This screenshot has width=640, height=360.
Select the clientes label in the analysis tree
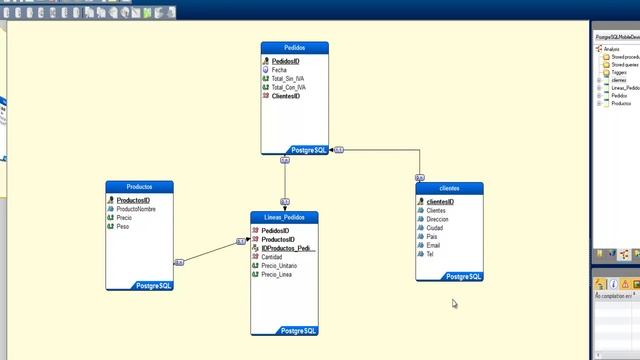619,80
